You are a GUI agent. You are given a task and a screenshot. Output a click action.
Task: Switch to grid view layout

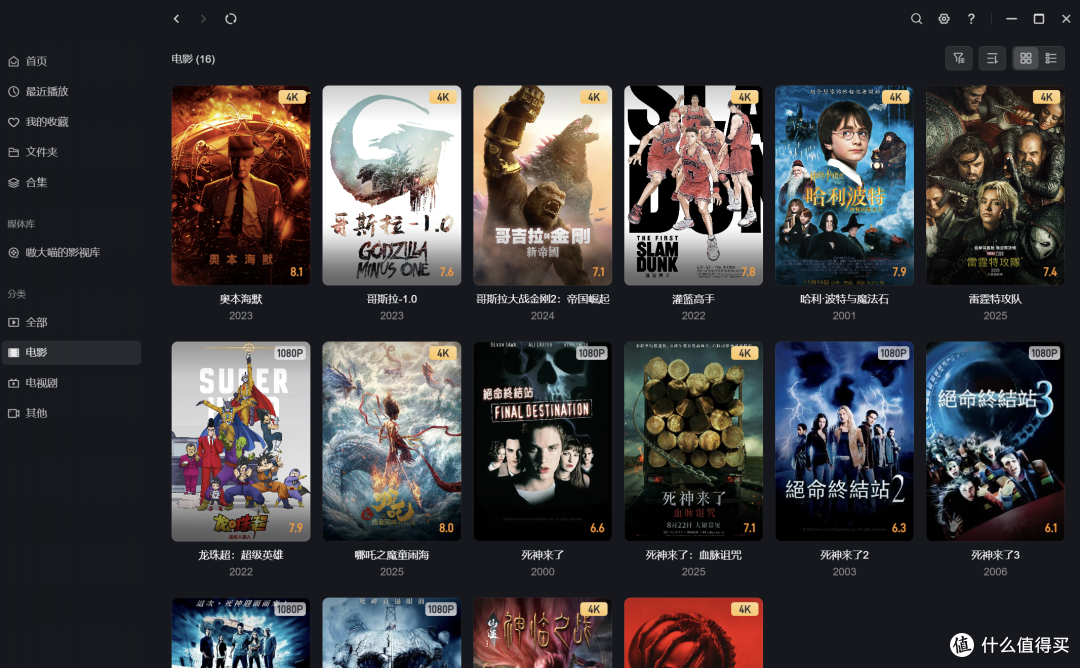coord(1026,59)
